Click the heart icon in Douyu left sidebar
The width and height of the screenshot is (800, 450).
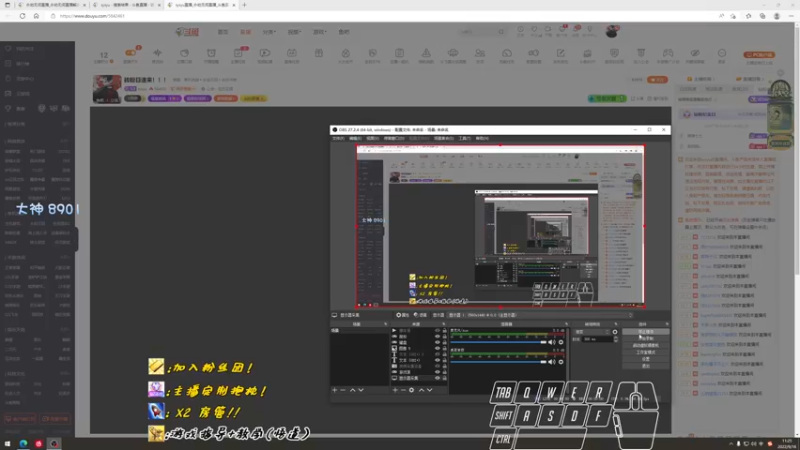pos(8,48)
